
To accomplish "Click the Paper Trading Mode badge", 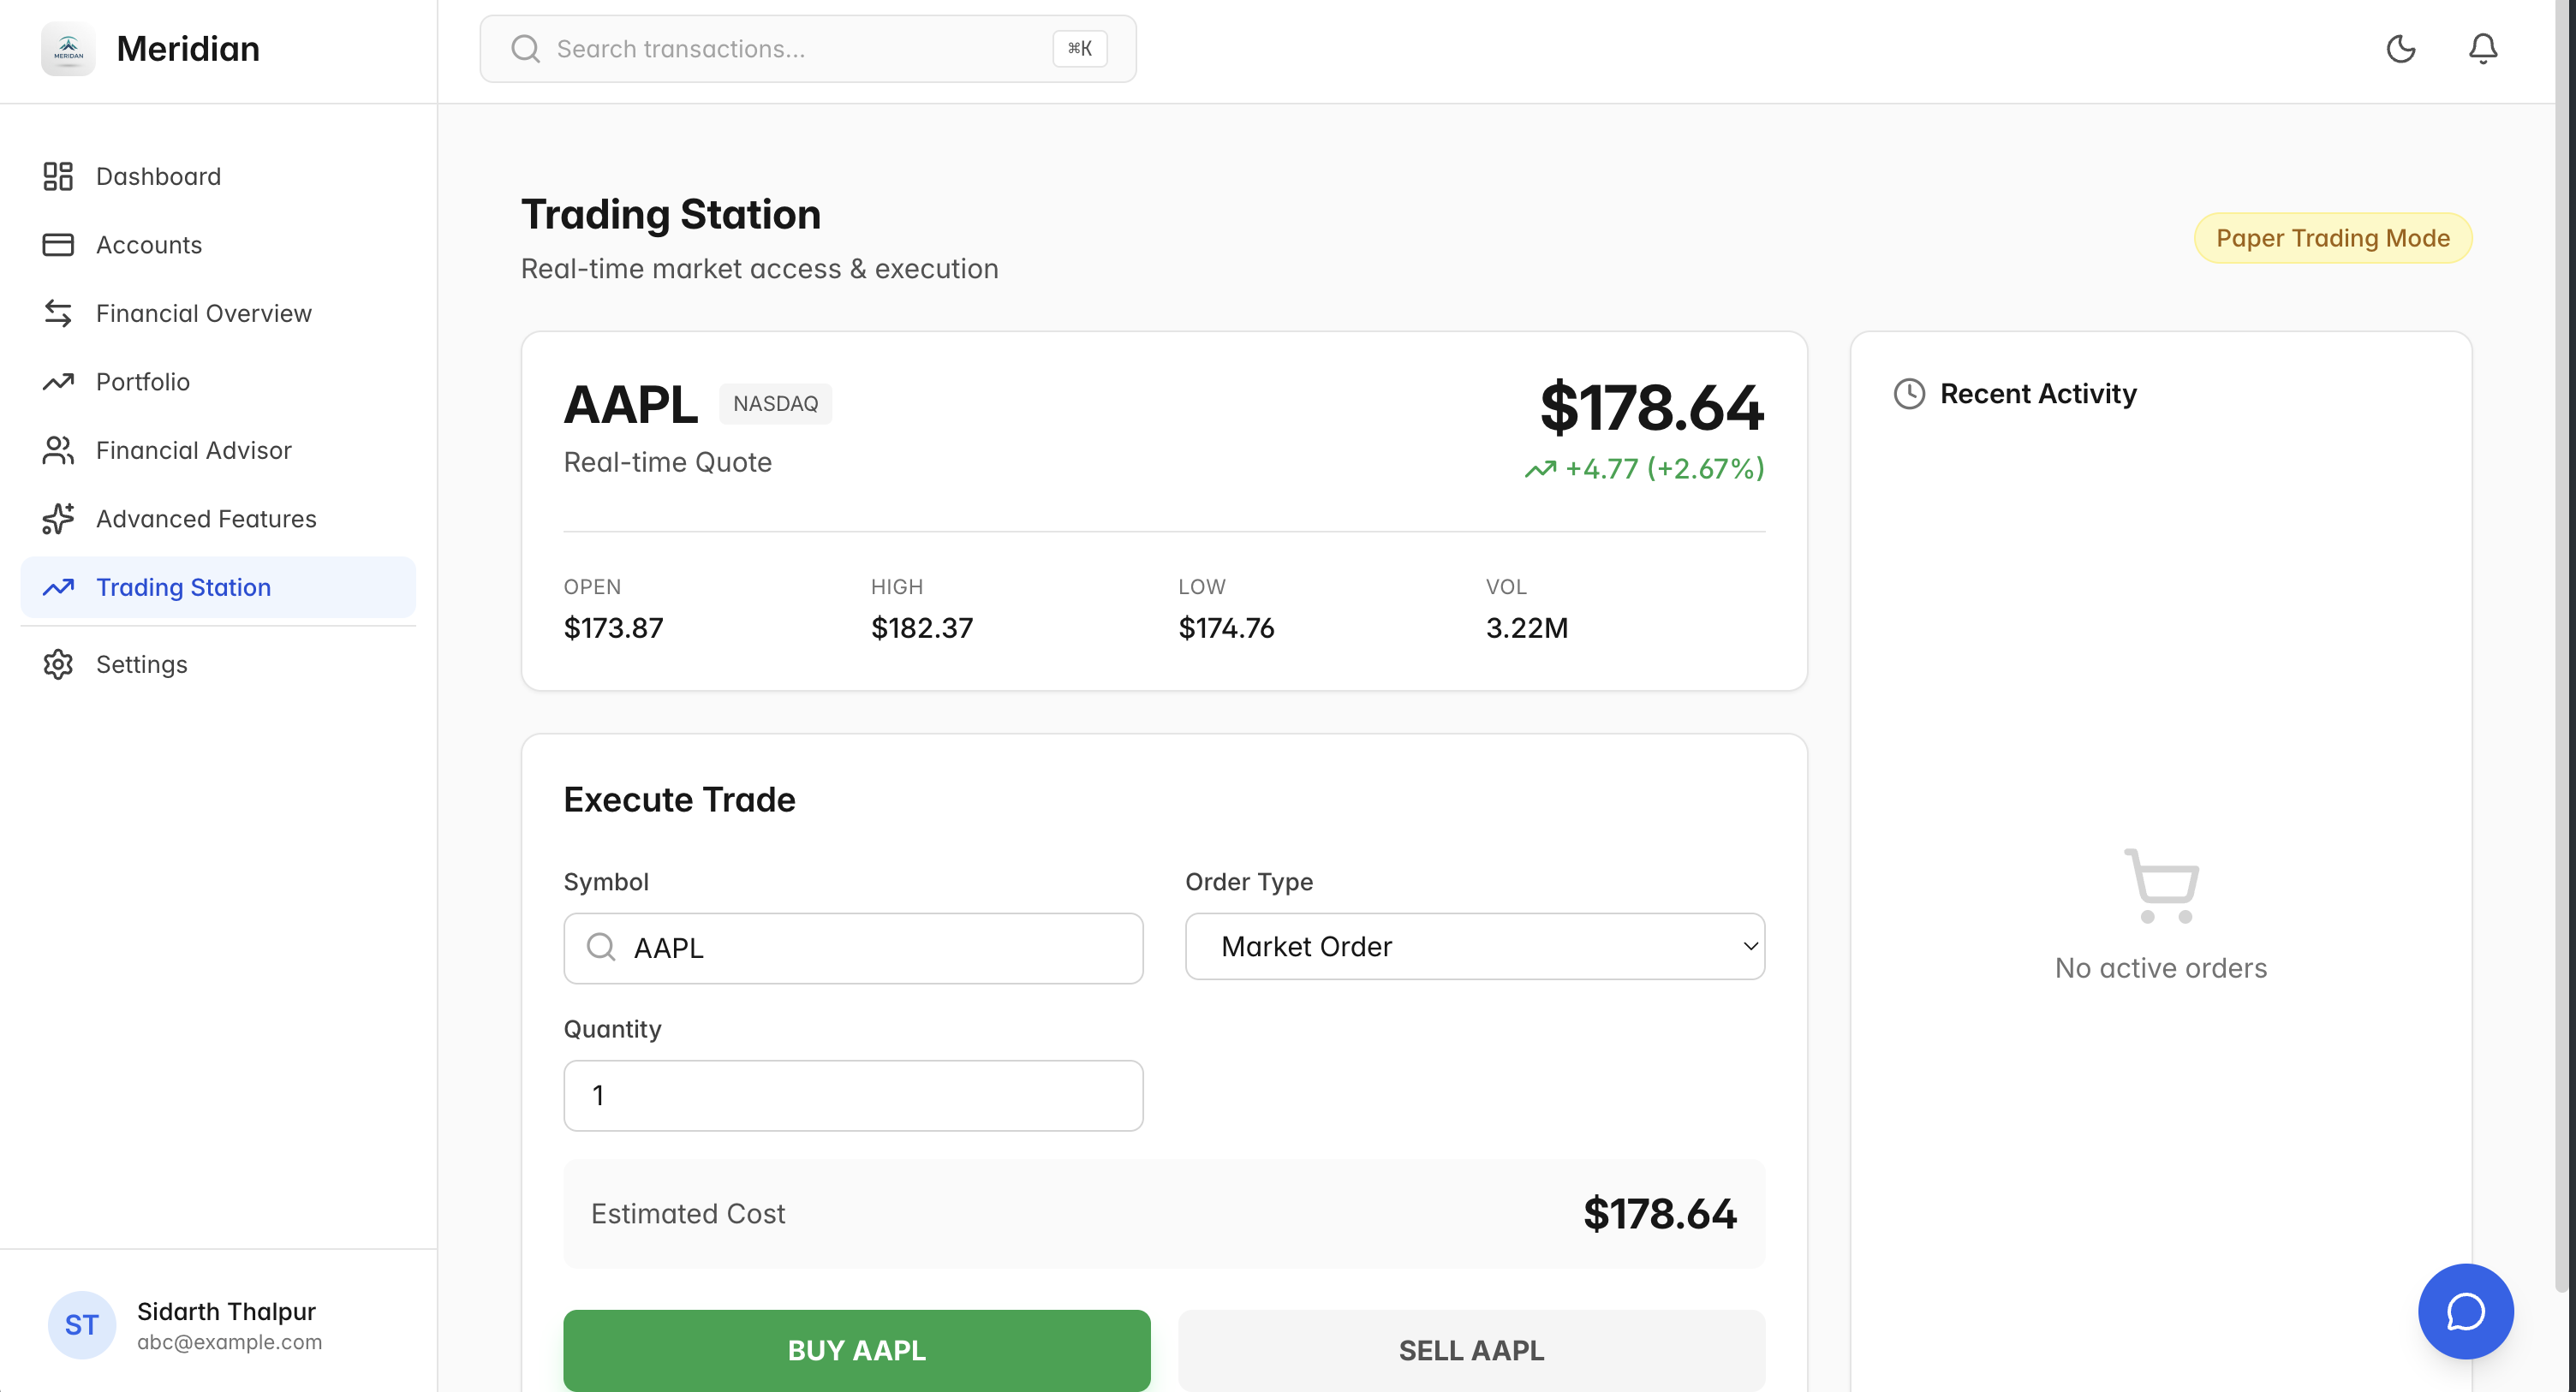I will coord(2332,238).
